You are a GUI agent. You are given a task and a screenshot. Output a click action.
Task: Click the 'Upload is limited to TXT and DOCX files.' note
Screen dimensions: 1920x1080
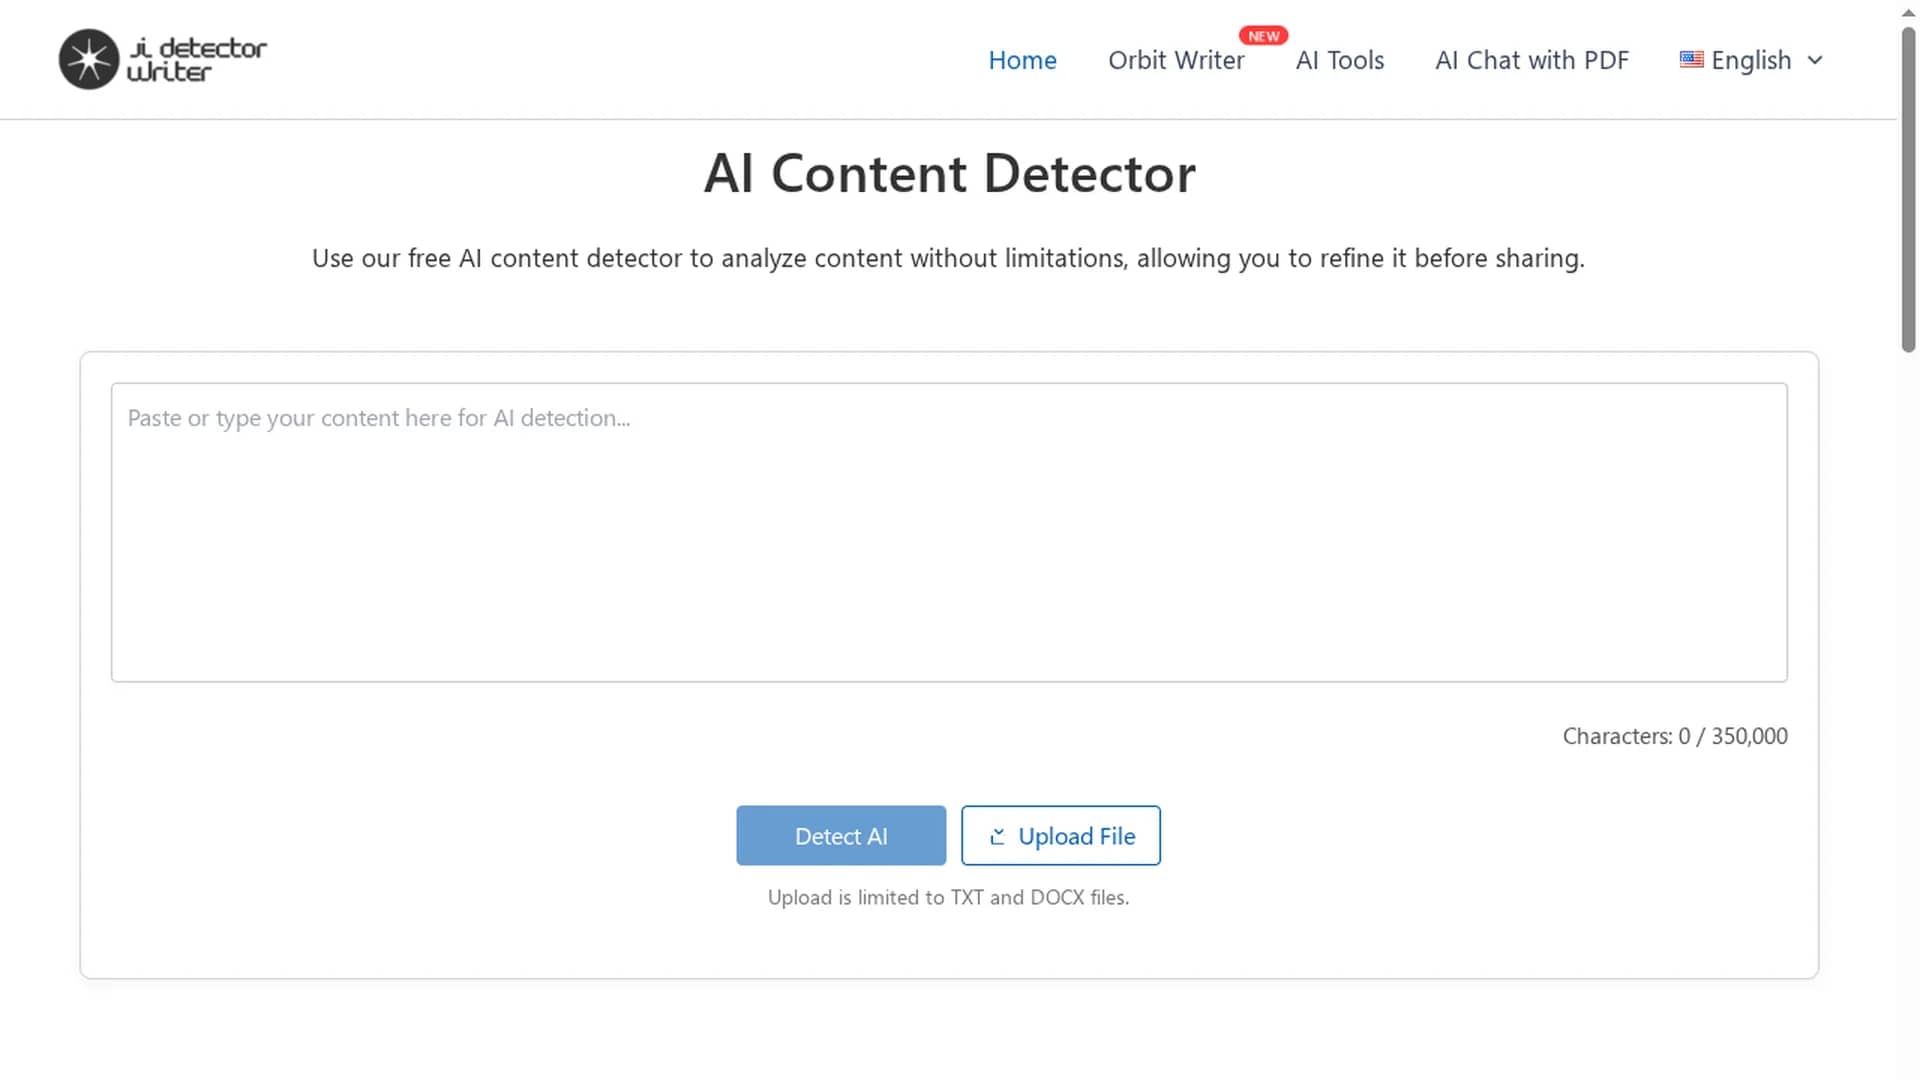click(948, 897)
